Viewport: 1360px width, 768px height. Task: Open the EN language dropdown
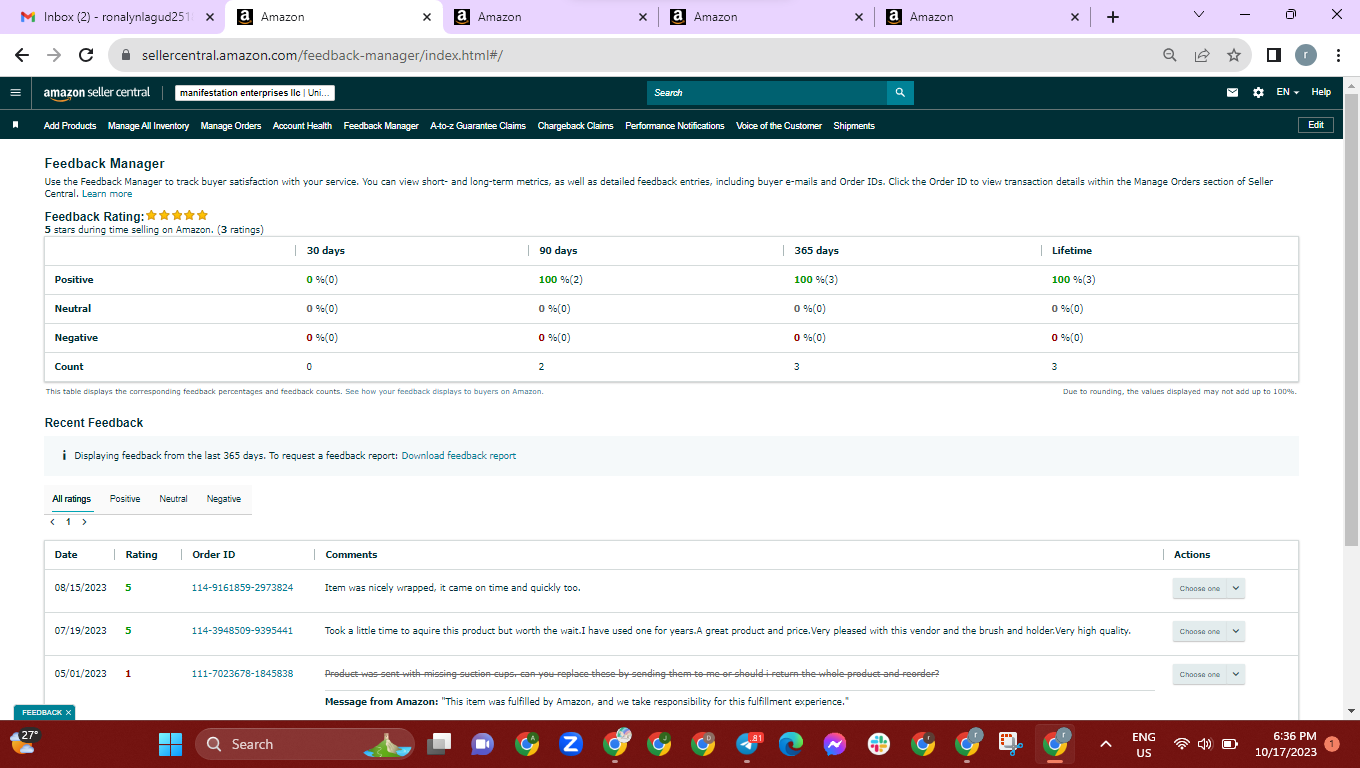[1288, 93]
